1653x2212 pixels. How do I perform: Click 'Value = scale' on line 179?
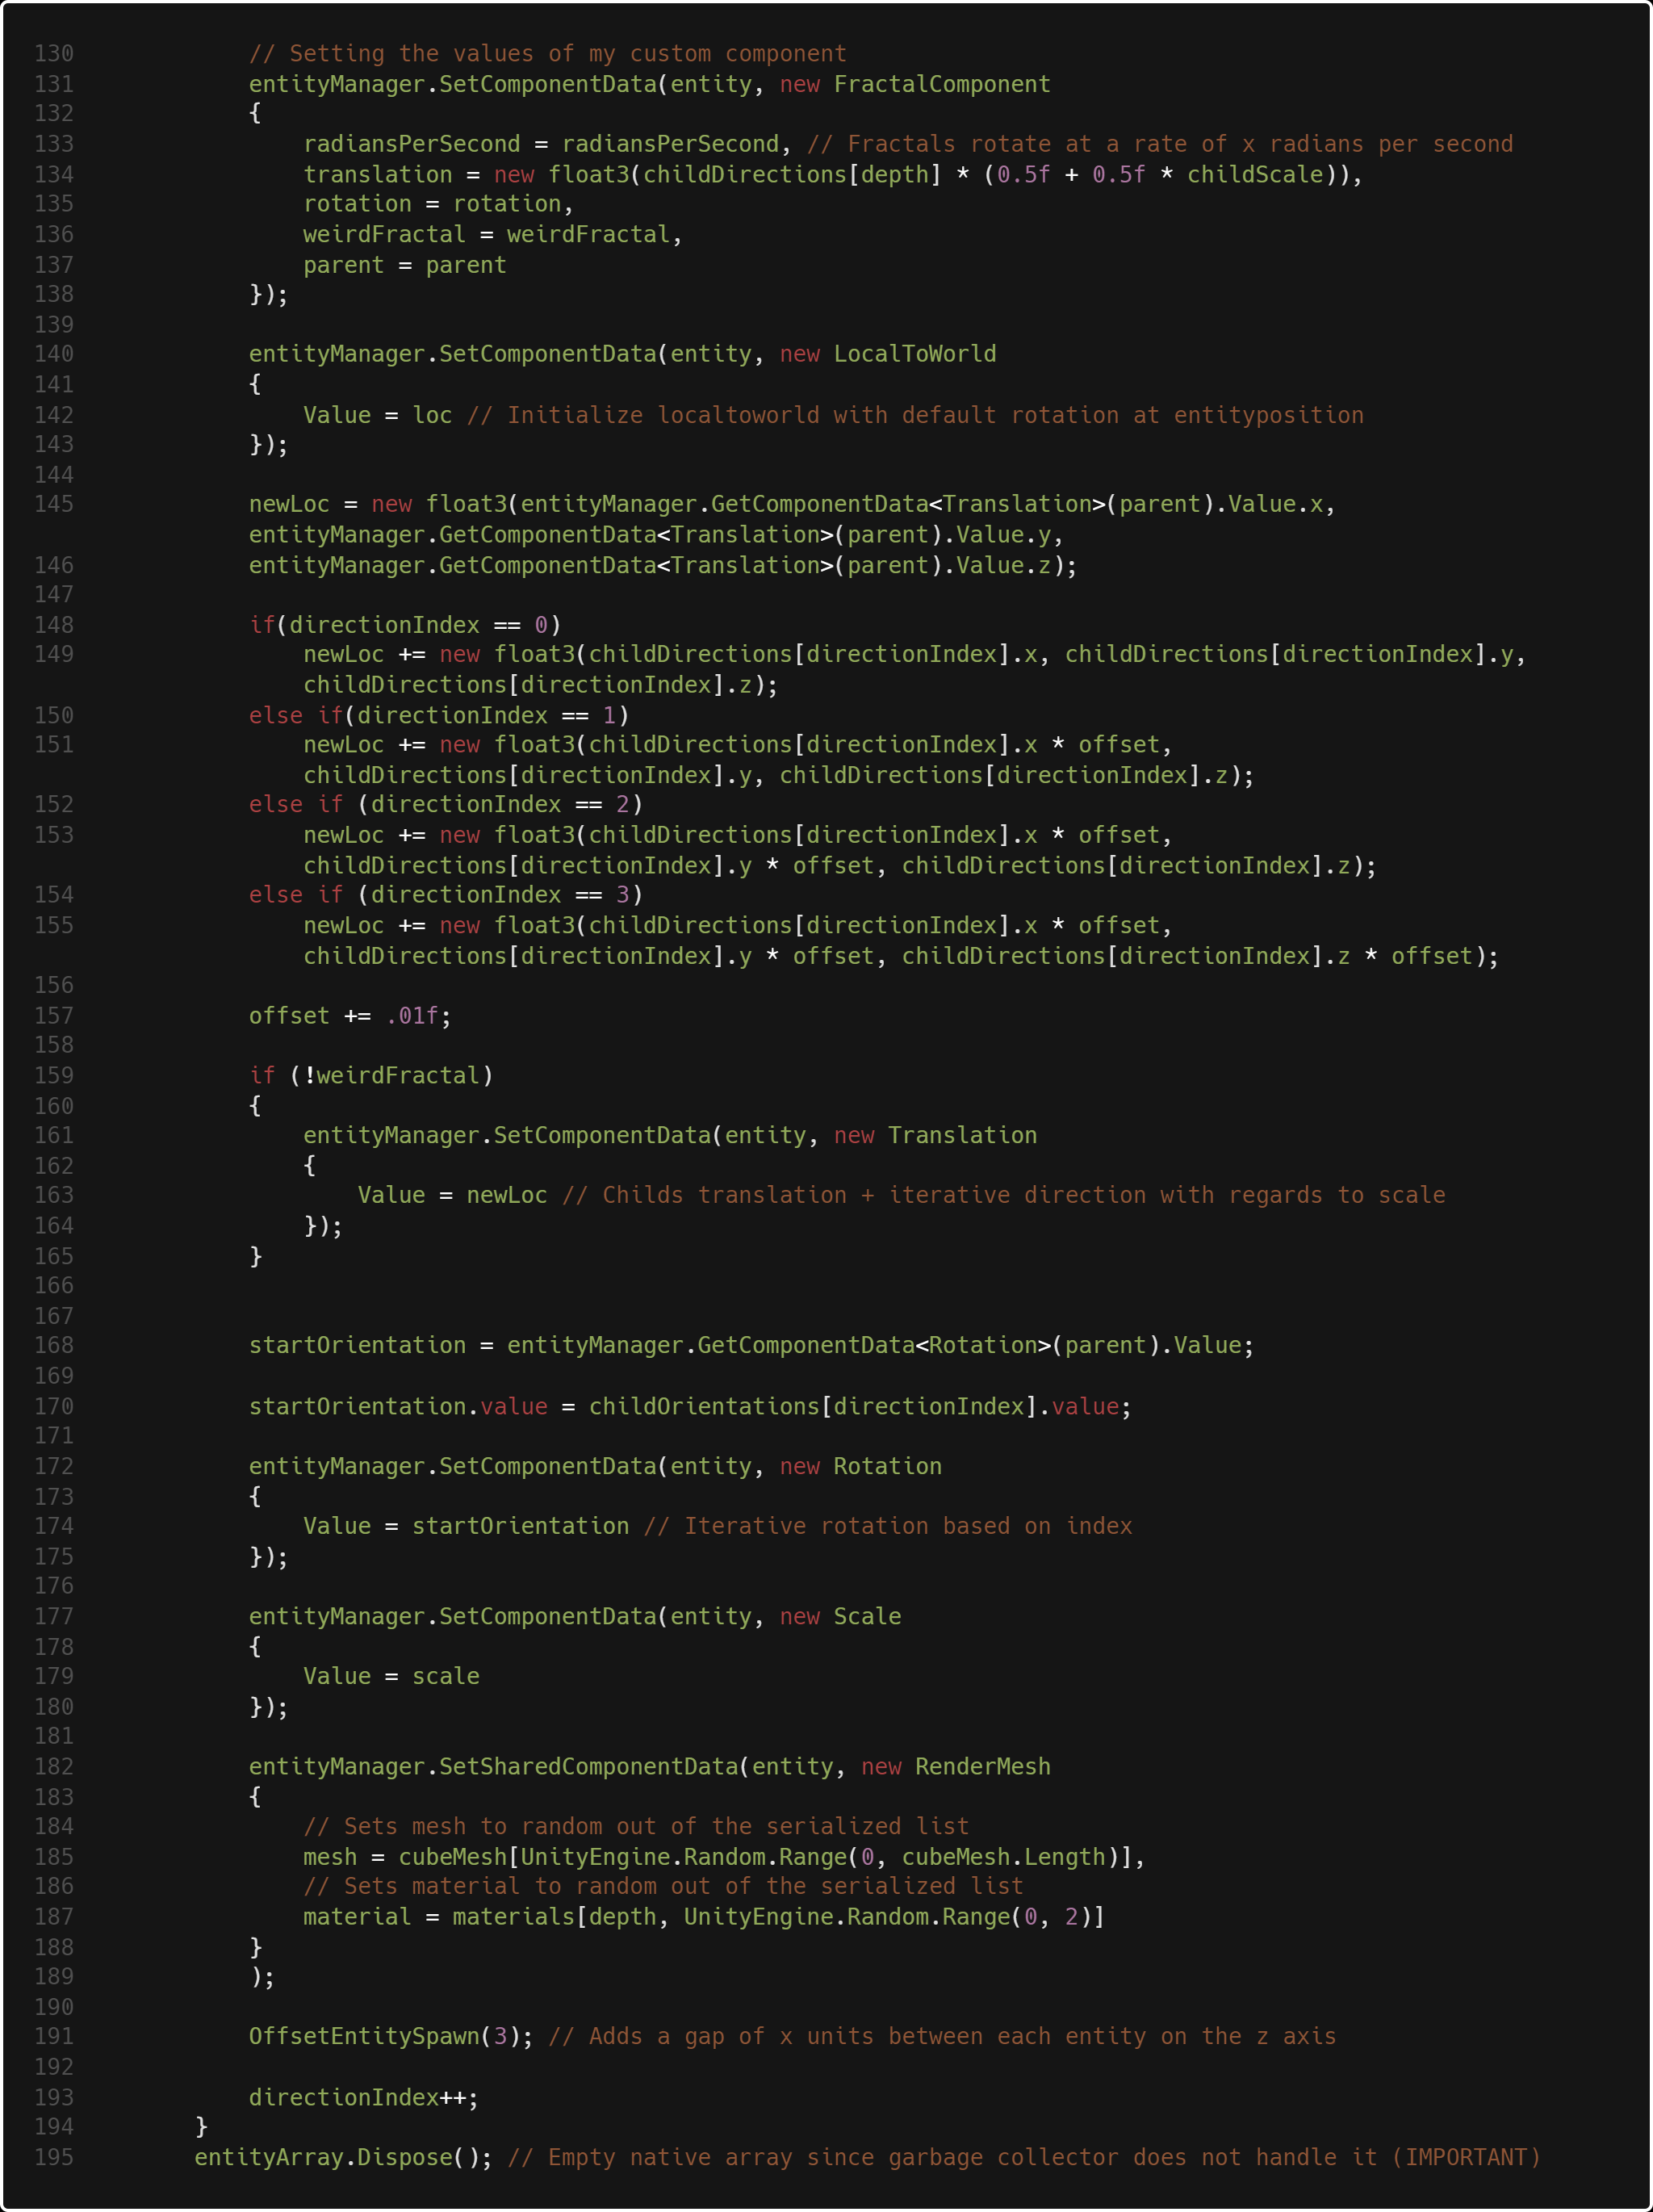pyautogui.click(x=391, y=1676)
